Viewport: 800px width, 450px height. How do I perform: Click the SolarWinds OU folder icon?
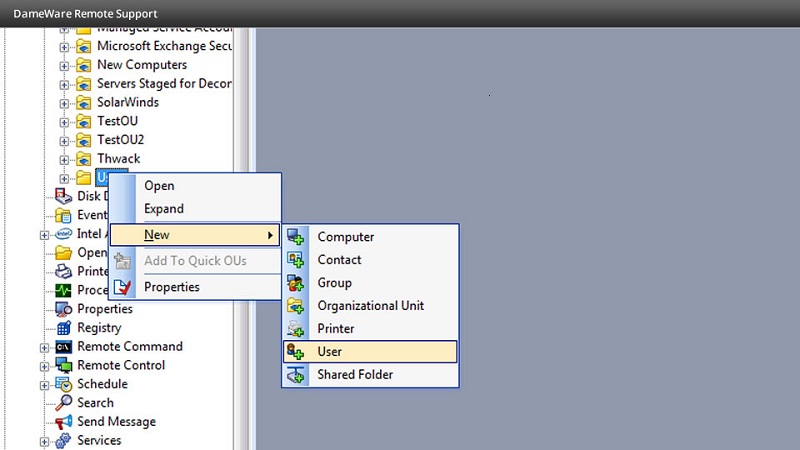pos(84,103)
